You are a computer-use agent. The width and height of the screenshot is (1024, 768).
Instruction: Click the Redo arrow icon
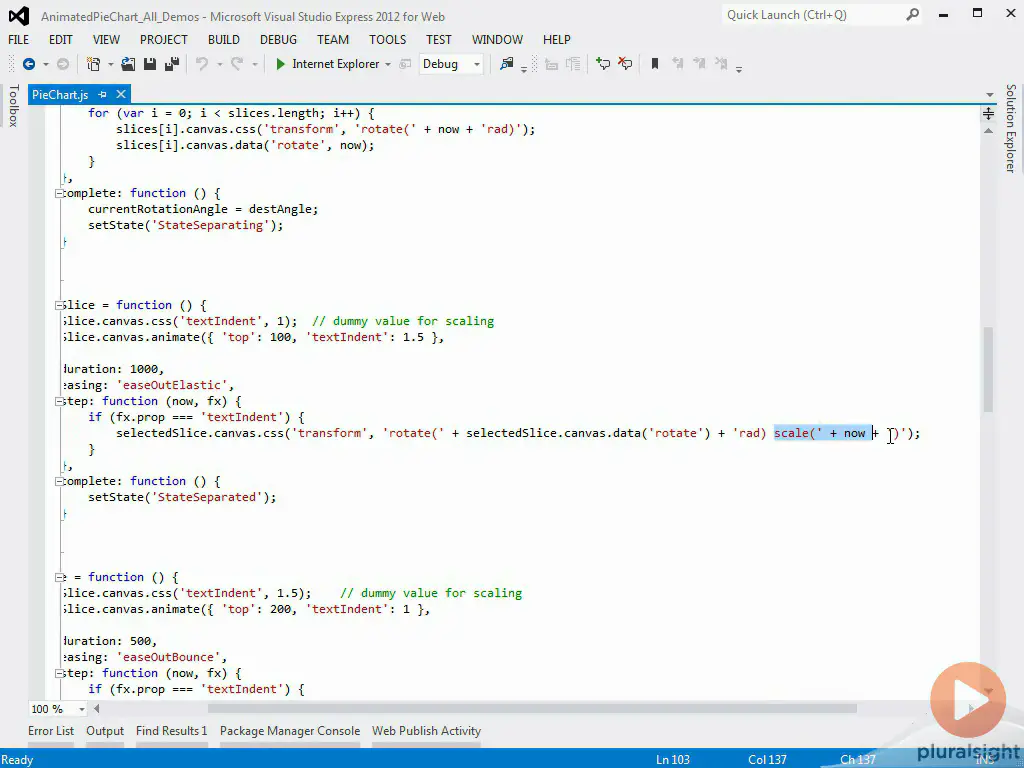pyautogui.click(x=237, y=64)
